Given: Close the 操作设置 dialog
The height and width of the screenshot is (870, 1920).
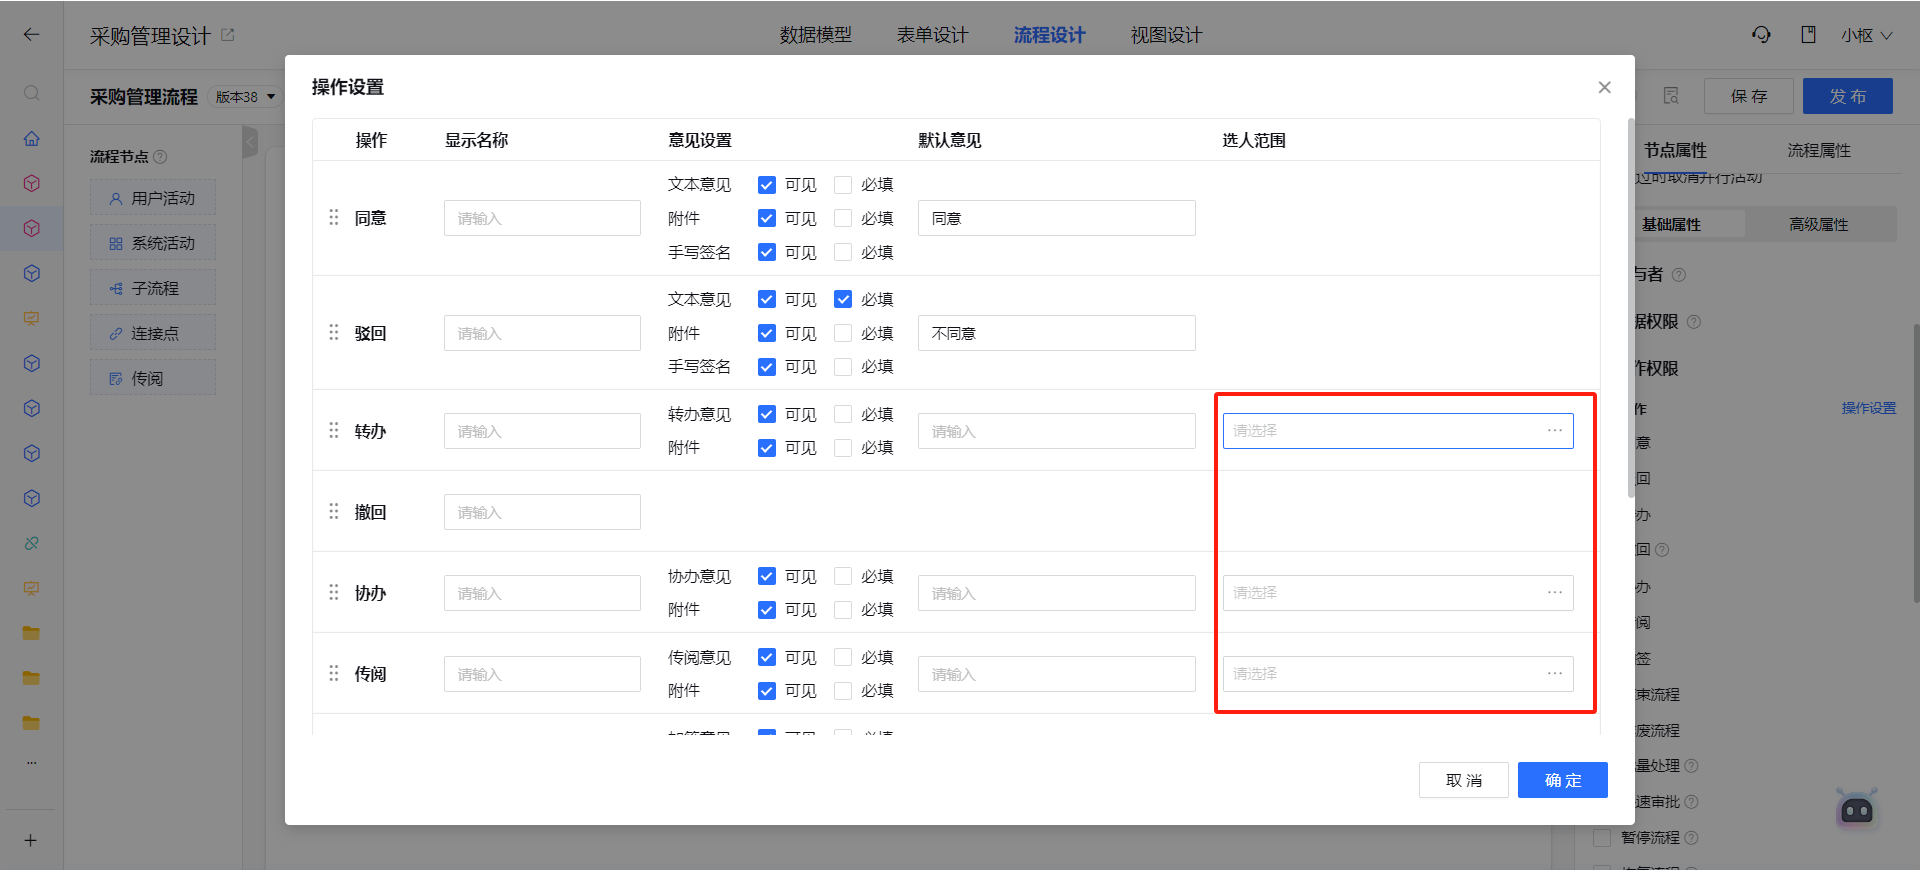Looking at the screenshot, I should (1605, 87).
